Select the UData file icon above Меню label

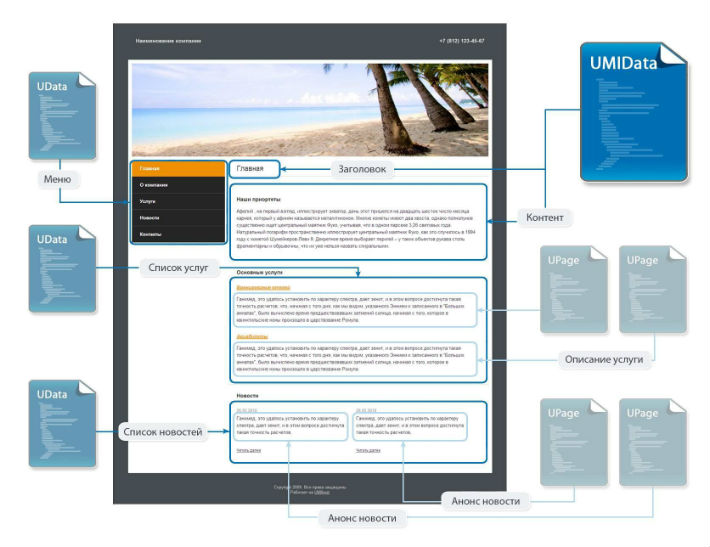[x=62, y=115]
